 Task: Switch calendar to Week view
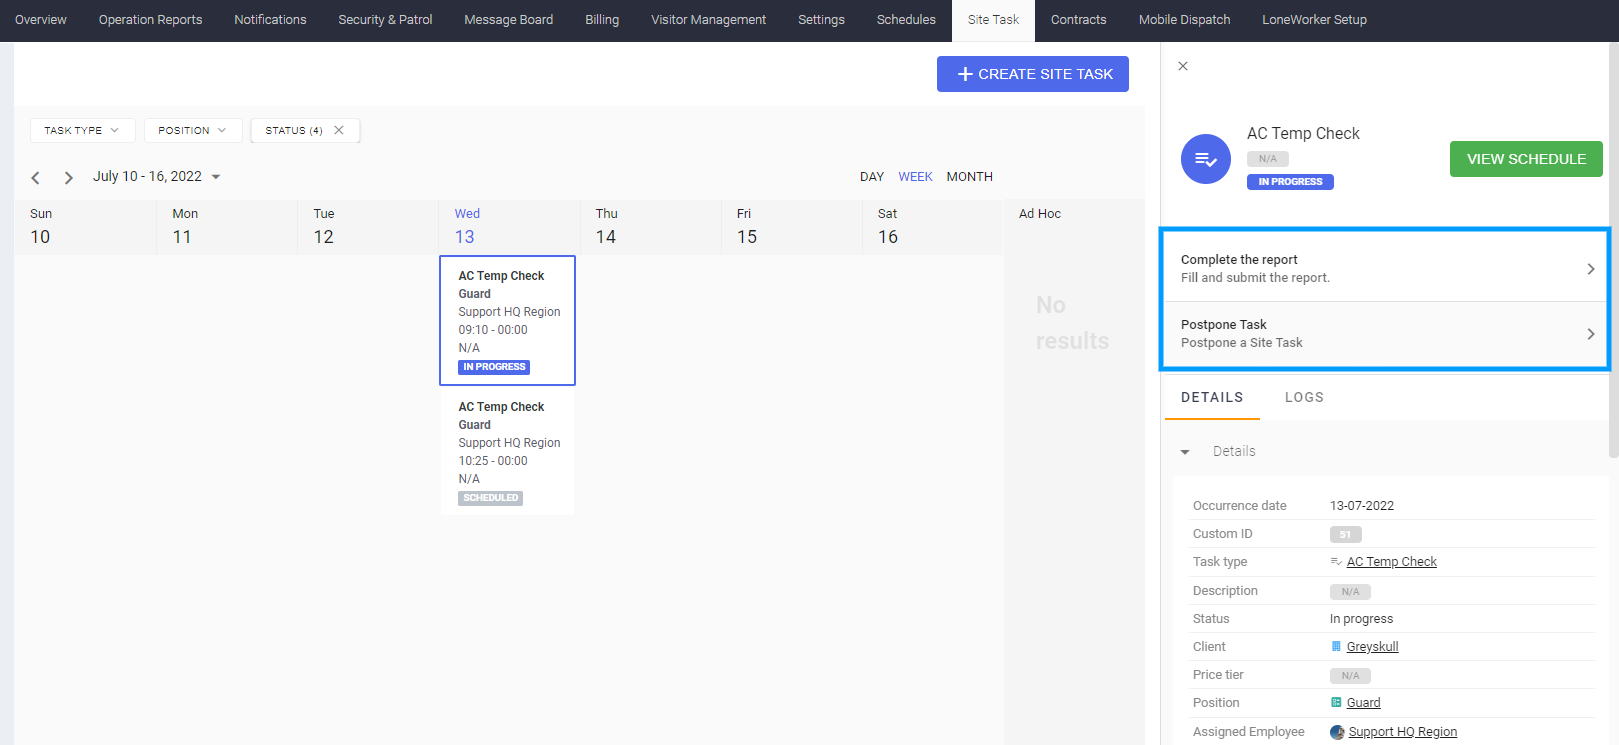click(915, 177)
